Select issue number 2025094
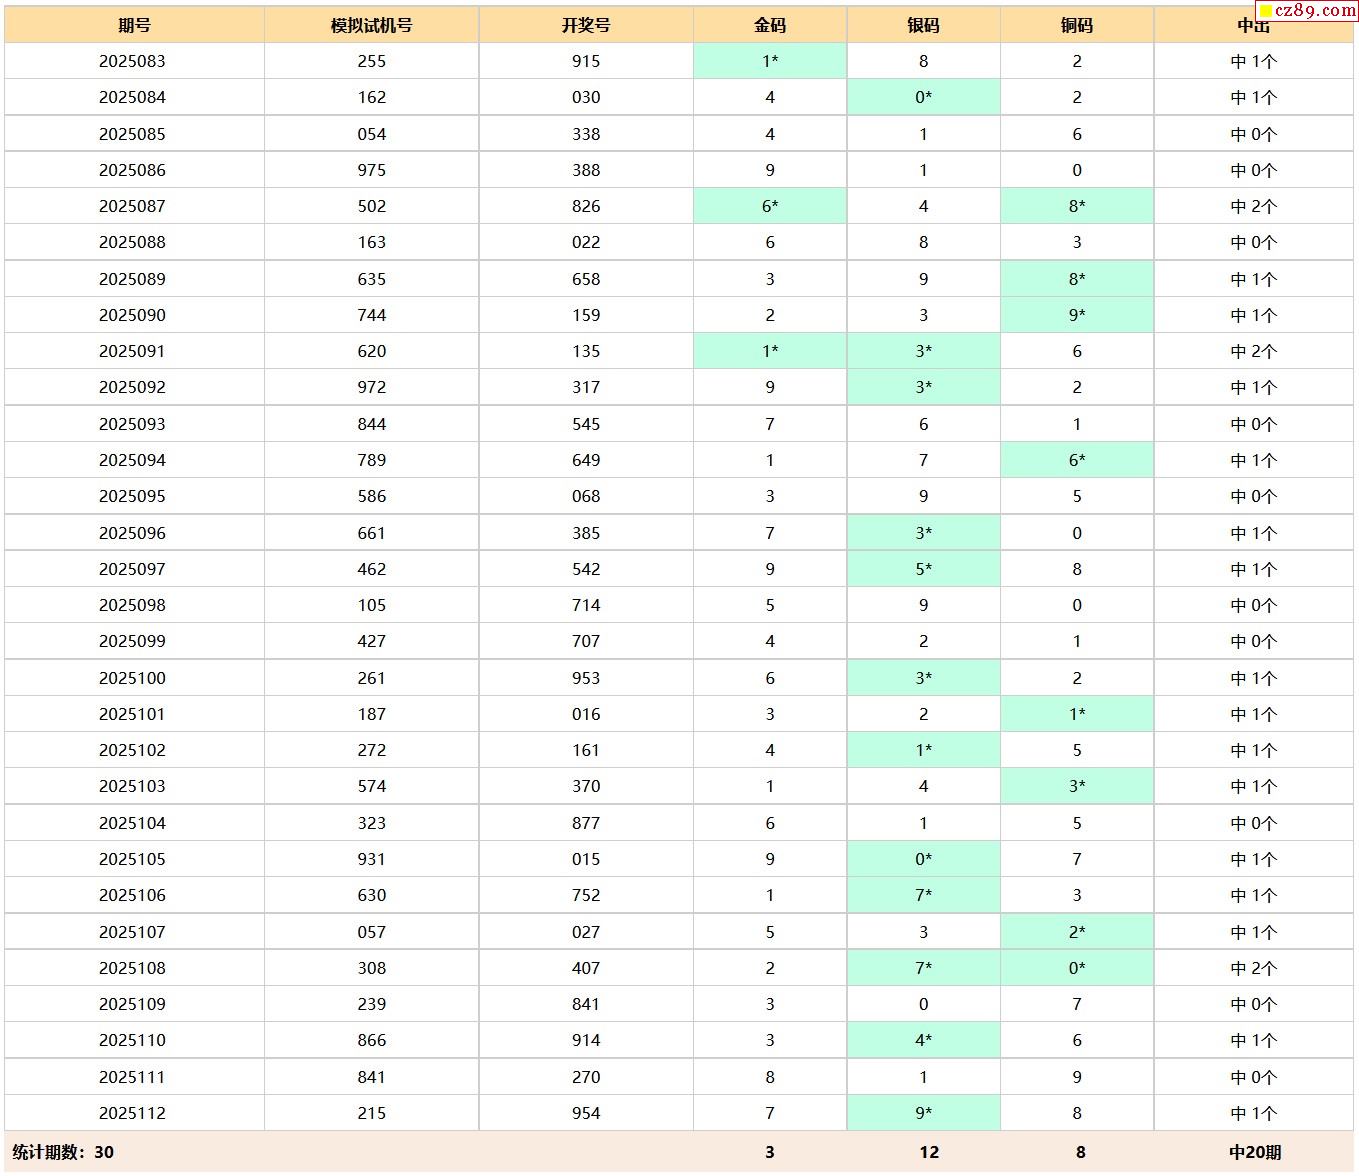1359x1176 pixels. (x=132, y=460)
